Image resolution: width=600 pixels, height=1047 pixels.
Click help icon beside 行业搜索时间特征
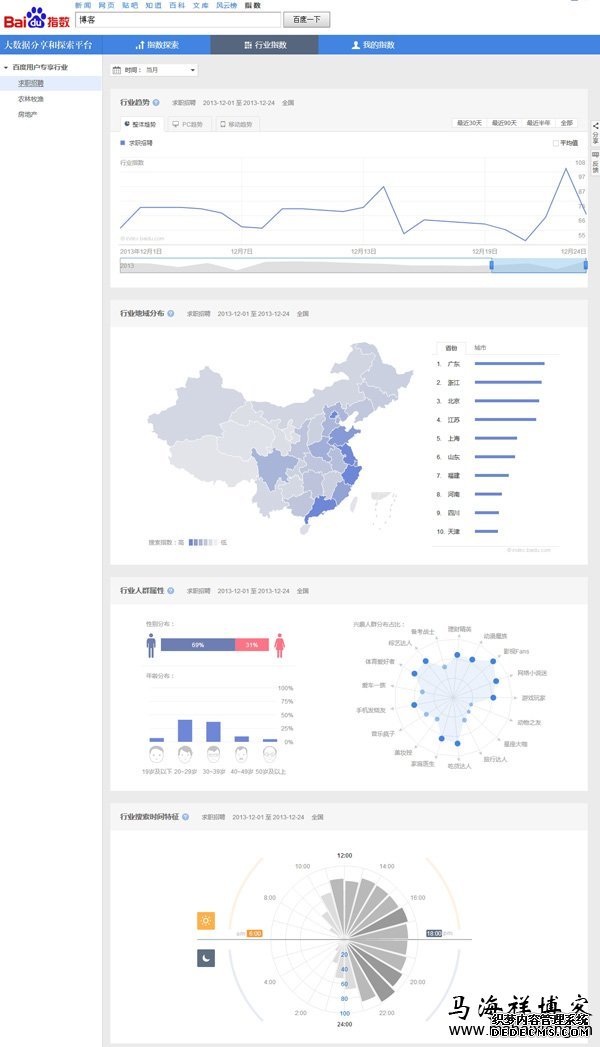click(x=186, y=817)
